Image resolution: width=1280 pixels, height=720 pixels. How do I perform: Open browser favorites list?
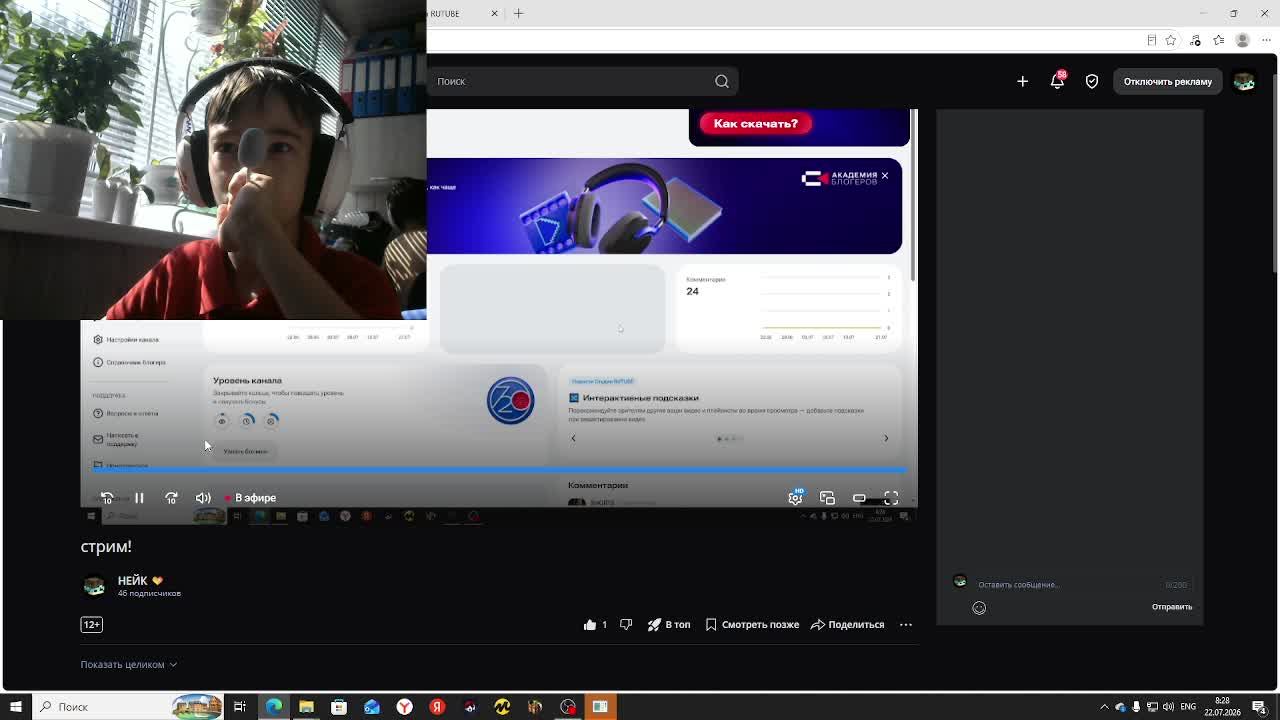point(1218,40)
